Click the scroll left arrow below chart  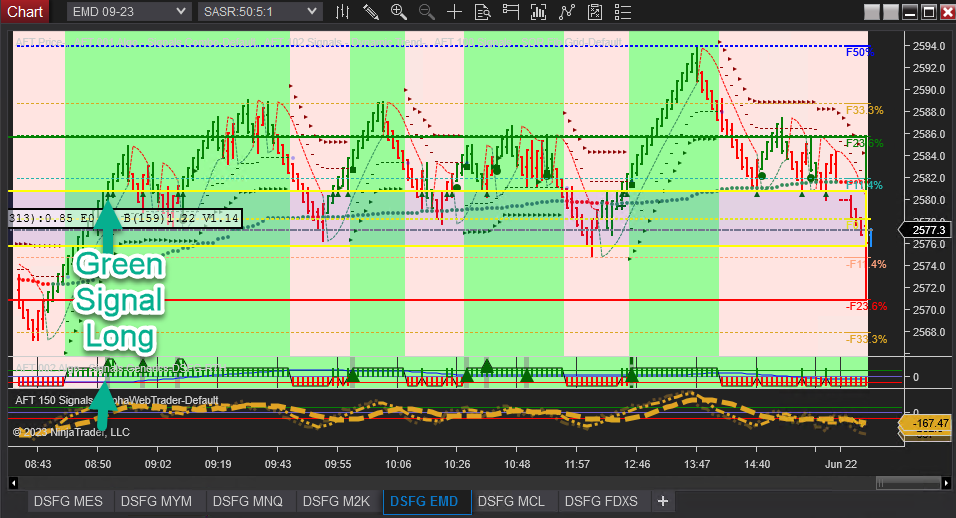pyautogui.click(x=13, y=483)
